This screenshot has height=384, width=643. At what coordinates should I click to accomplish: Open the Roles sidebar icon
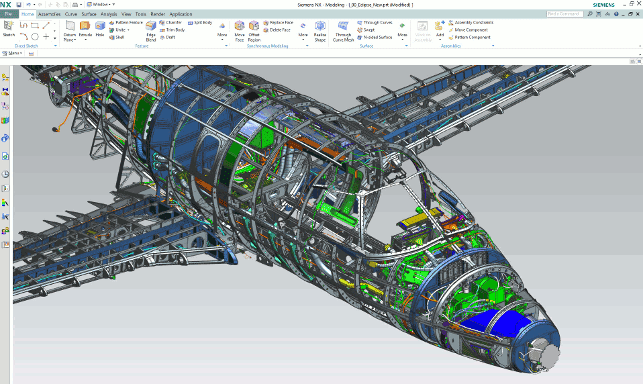[5, 231]
